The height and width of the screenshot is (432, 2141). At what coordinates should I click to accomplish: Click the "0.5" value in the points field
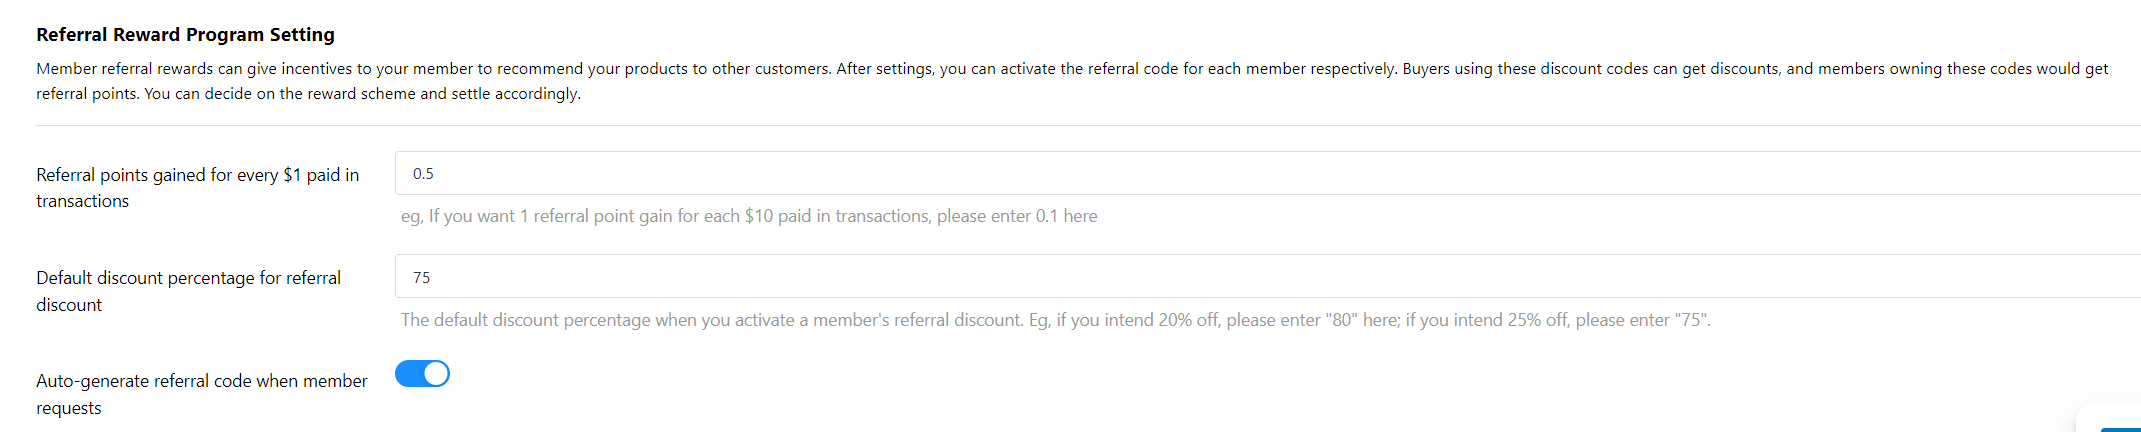423,174
